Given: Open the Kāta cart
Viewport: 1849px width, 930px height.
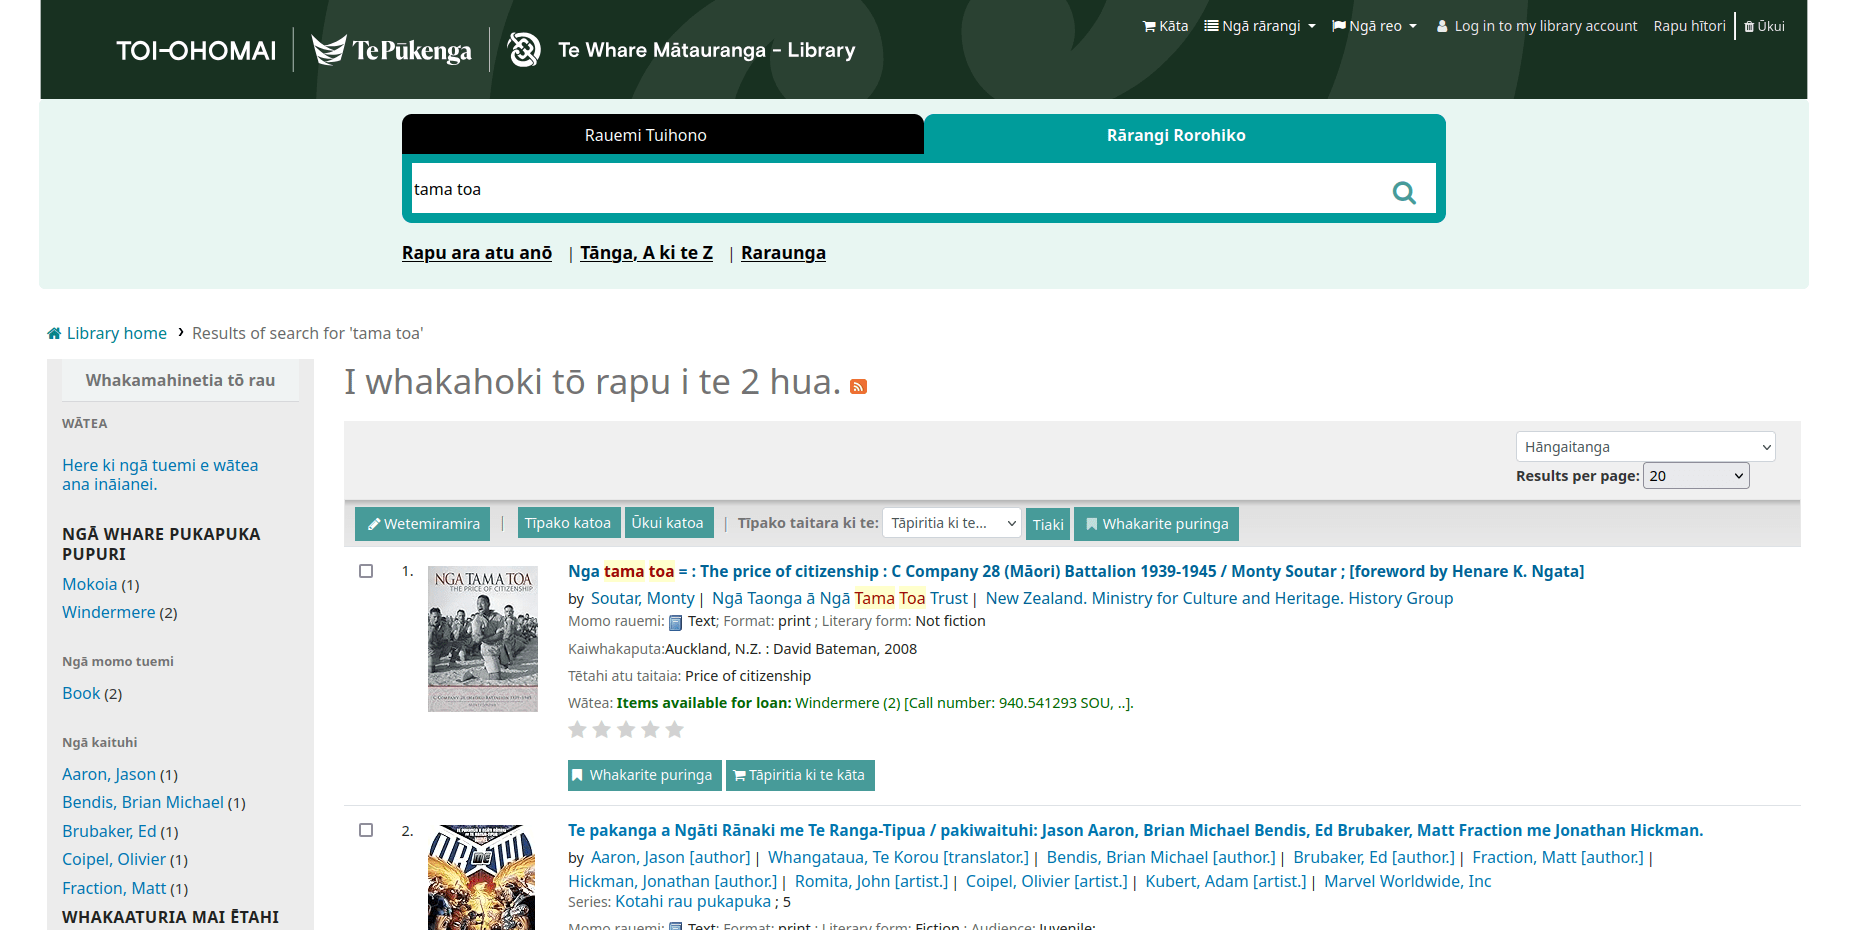Looking at the screenshot, I should pos(1165,26).
